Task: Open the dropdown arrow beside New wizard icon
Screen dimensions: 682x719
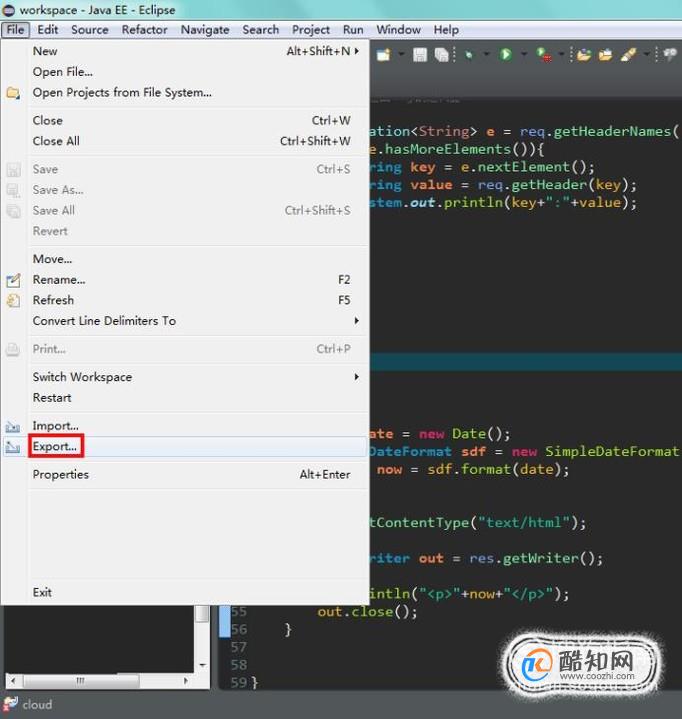Action: coord(401,54)
